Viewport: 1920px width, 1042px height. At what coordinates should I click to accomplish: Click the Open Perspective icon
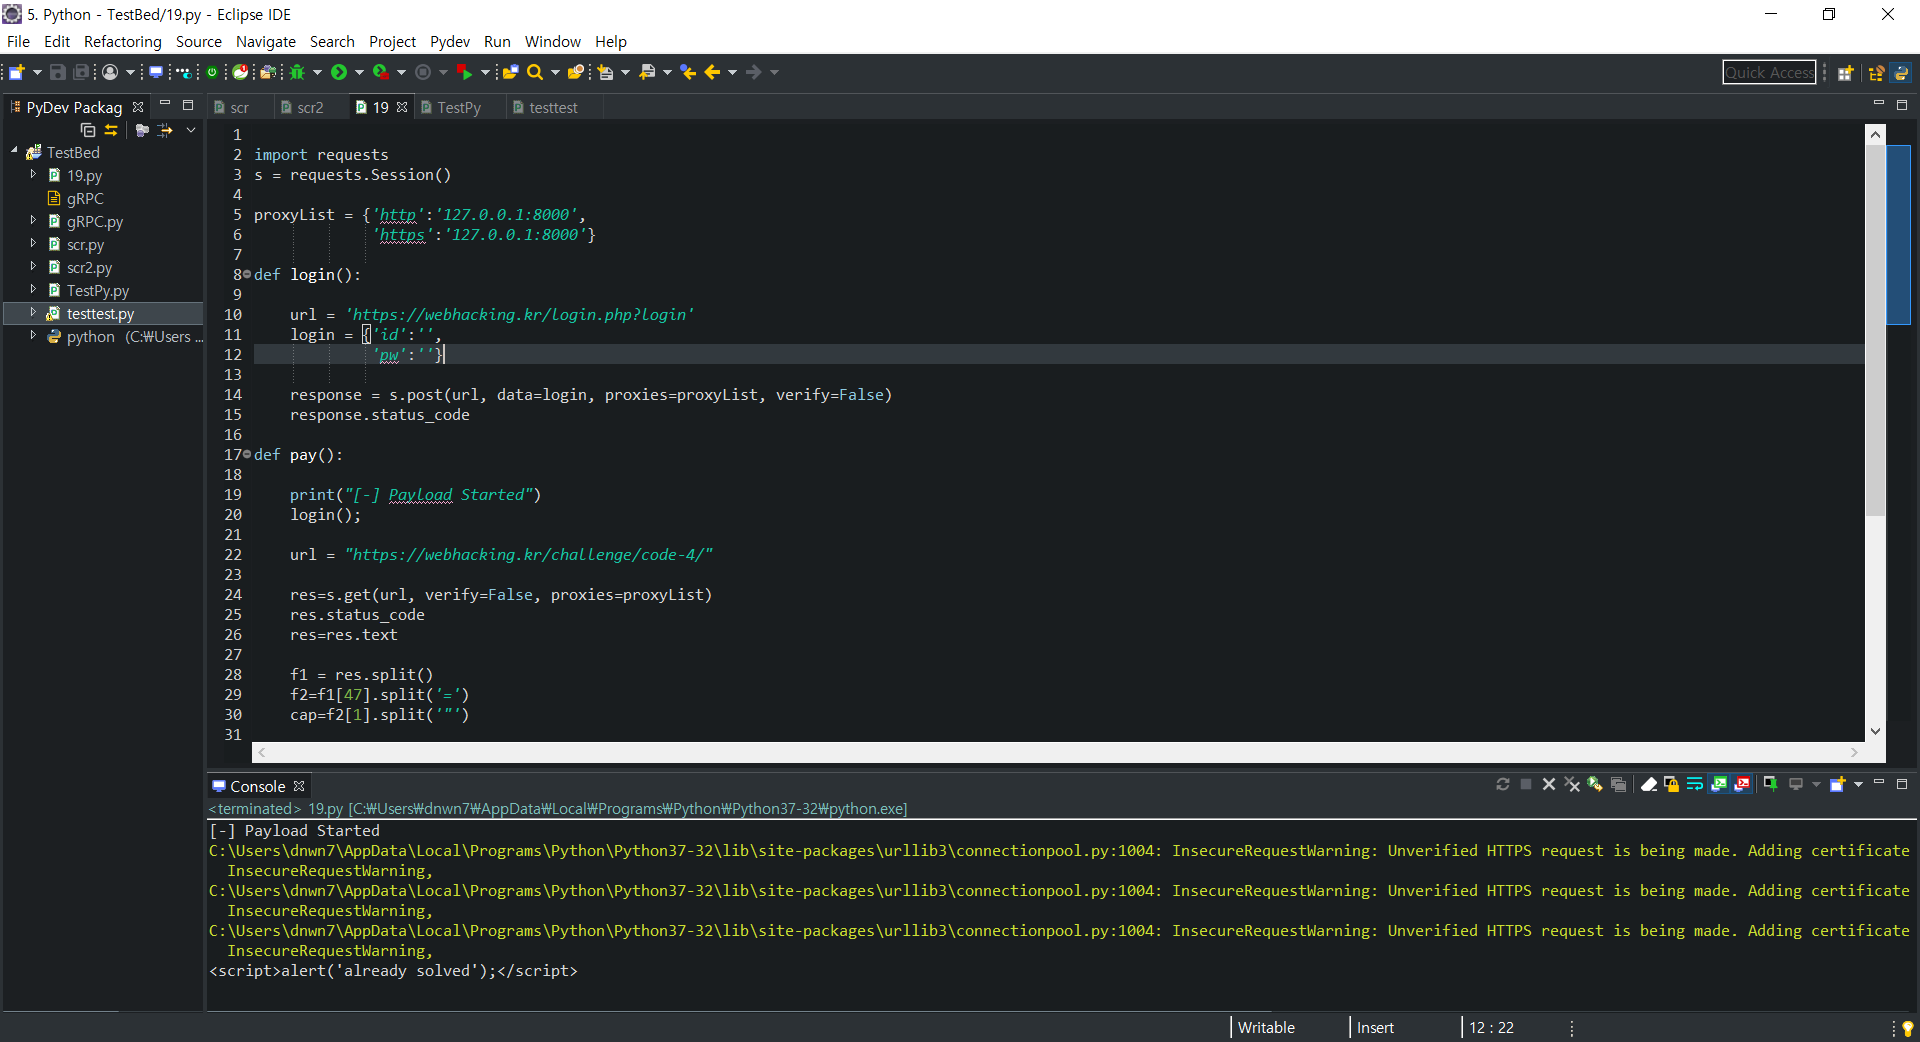click(1846, 73)
